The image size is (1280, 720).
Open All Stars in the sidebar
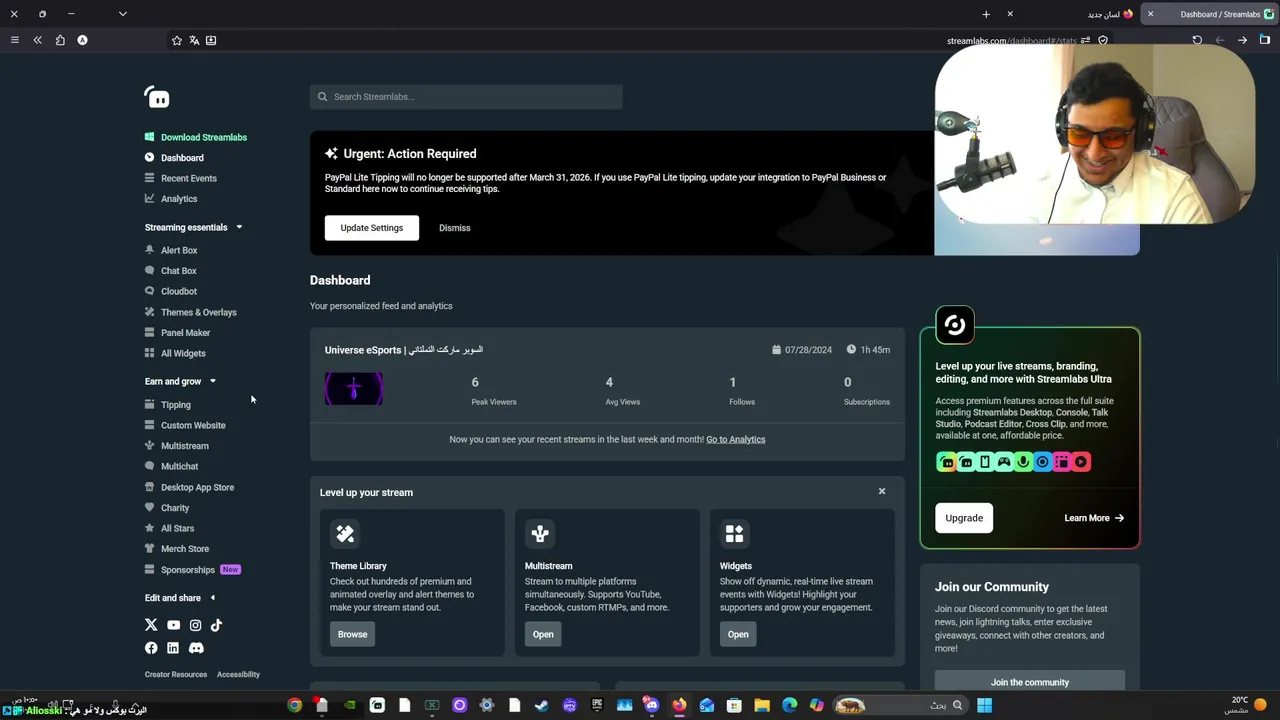pyautogui.click(x=170, y=528)
